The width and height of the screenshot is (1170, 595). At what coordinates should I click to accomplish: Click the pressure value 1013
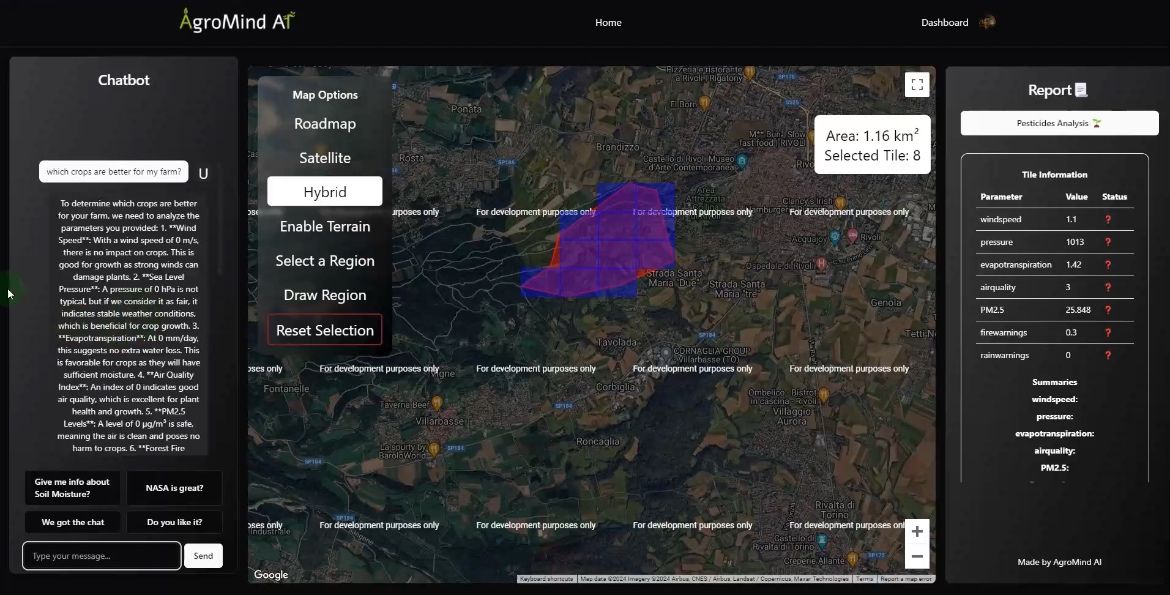(x=1074, y=242)
